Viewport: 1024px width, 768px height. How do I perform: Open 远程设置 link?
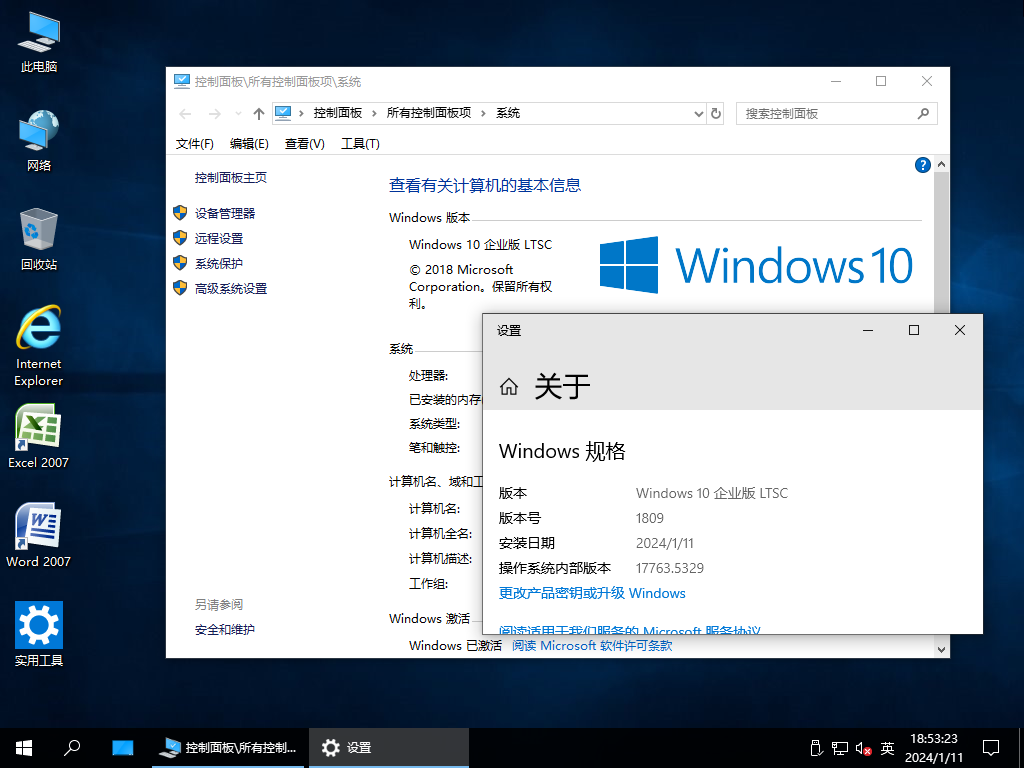tap(219, 238)
